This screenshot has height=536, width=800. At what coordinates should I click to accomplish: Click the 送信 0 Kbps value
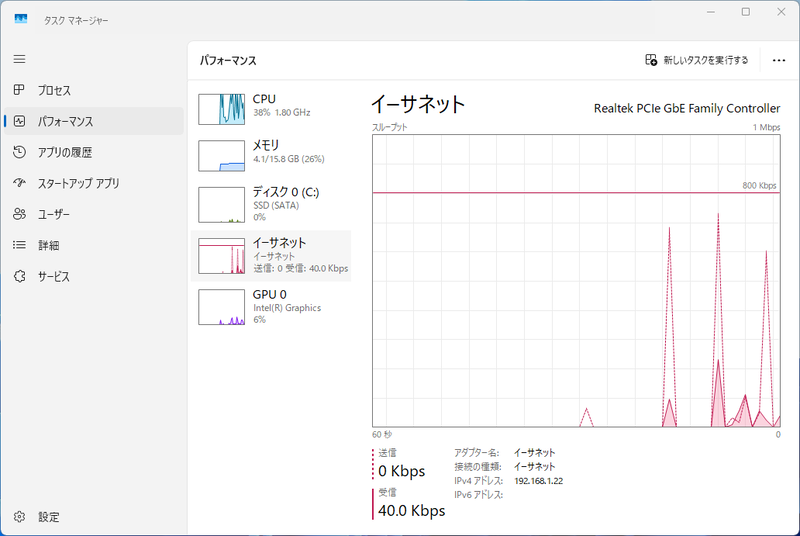402,471
